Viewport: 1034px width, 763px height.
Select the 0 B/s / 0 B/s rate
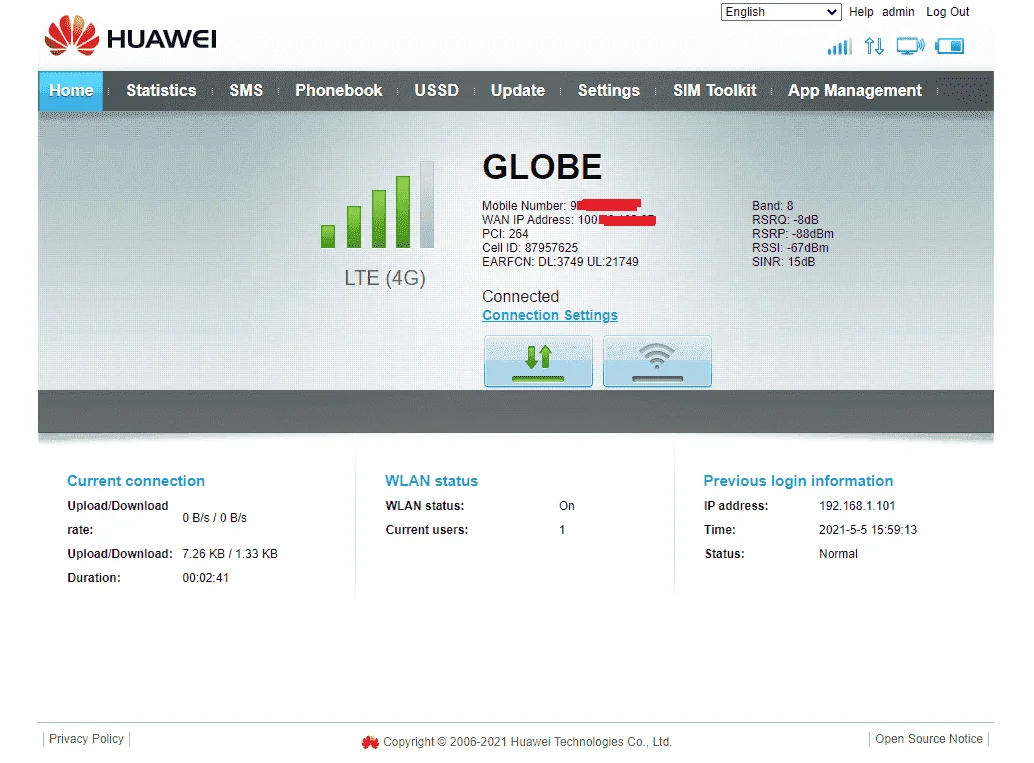click(x=214, y=518)
